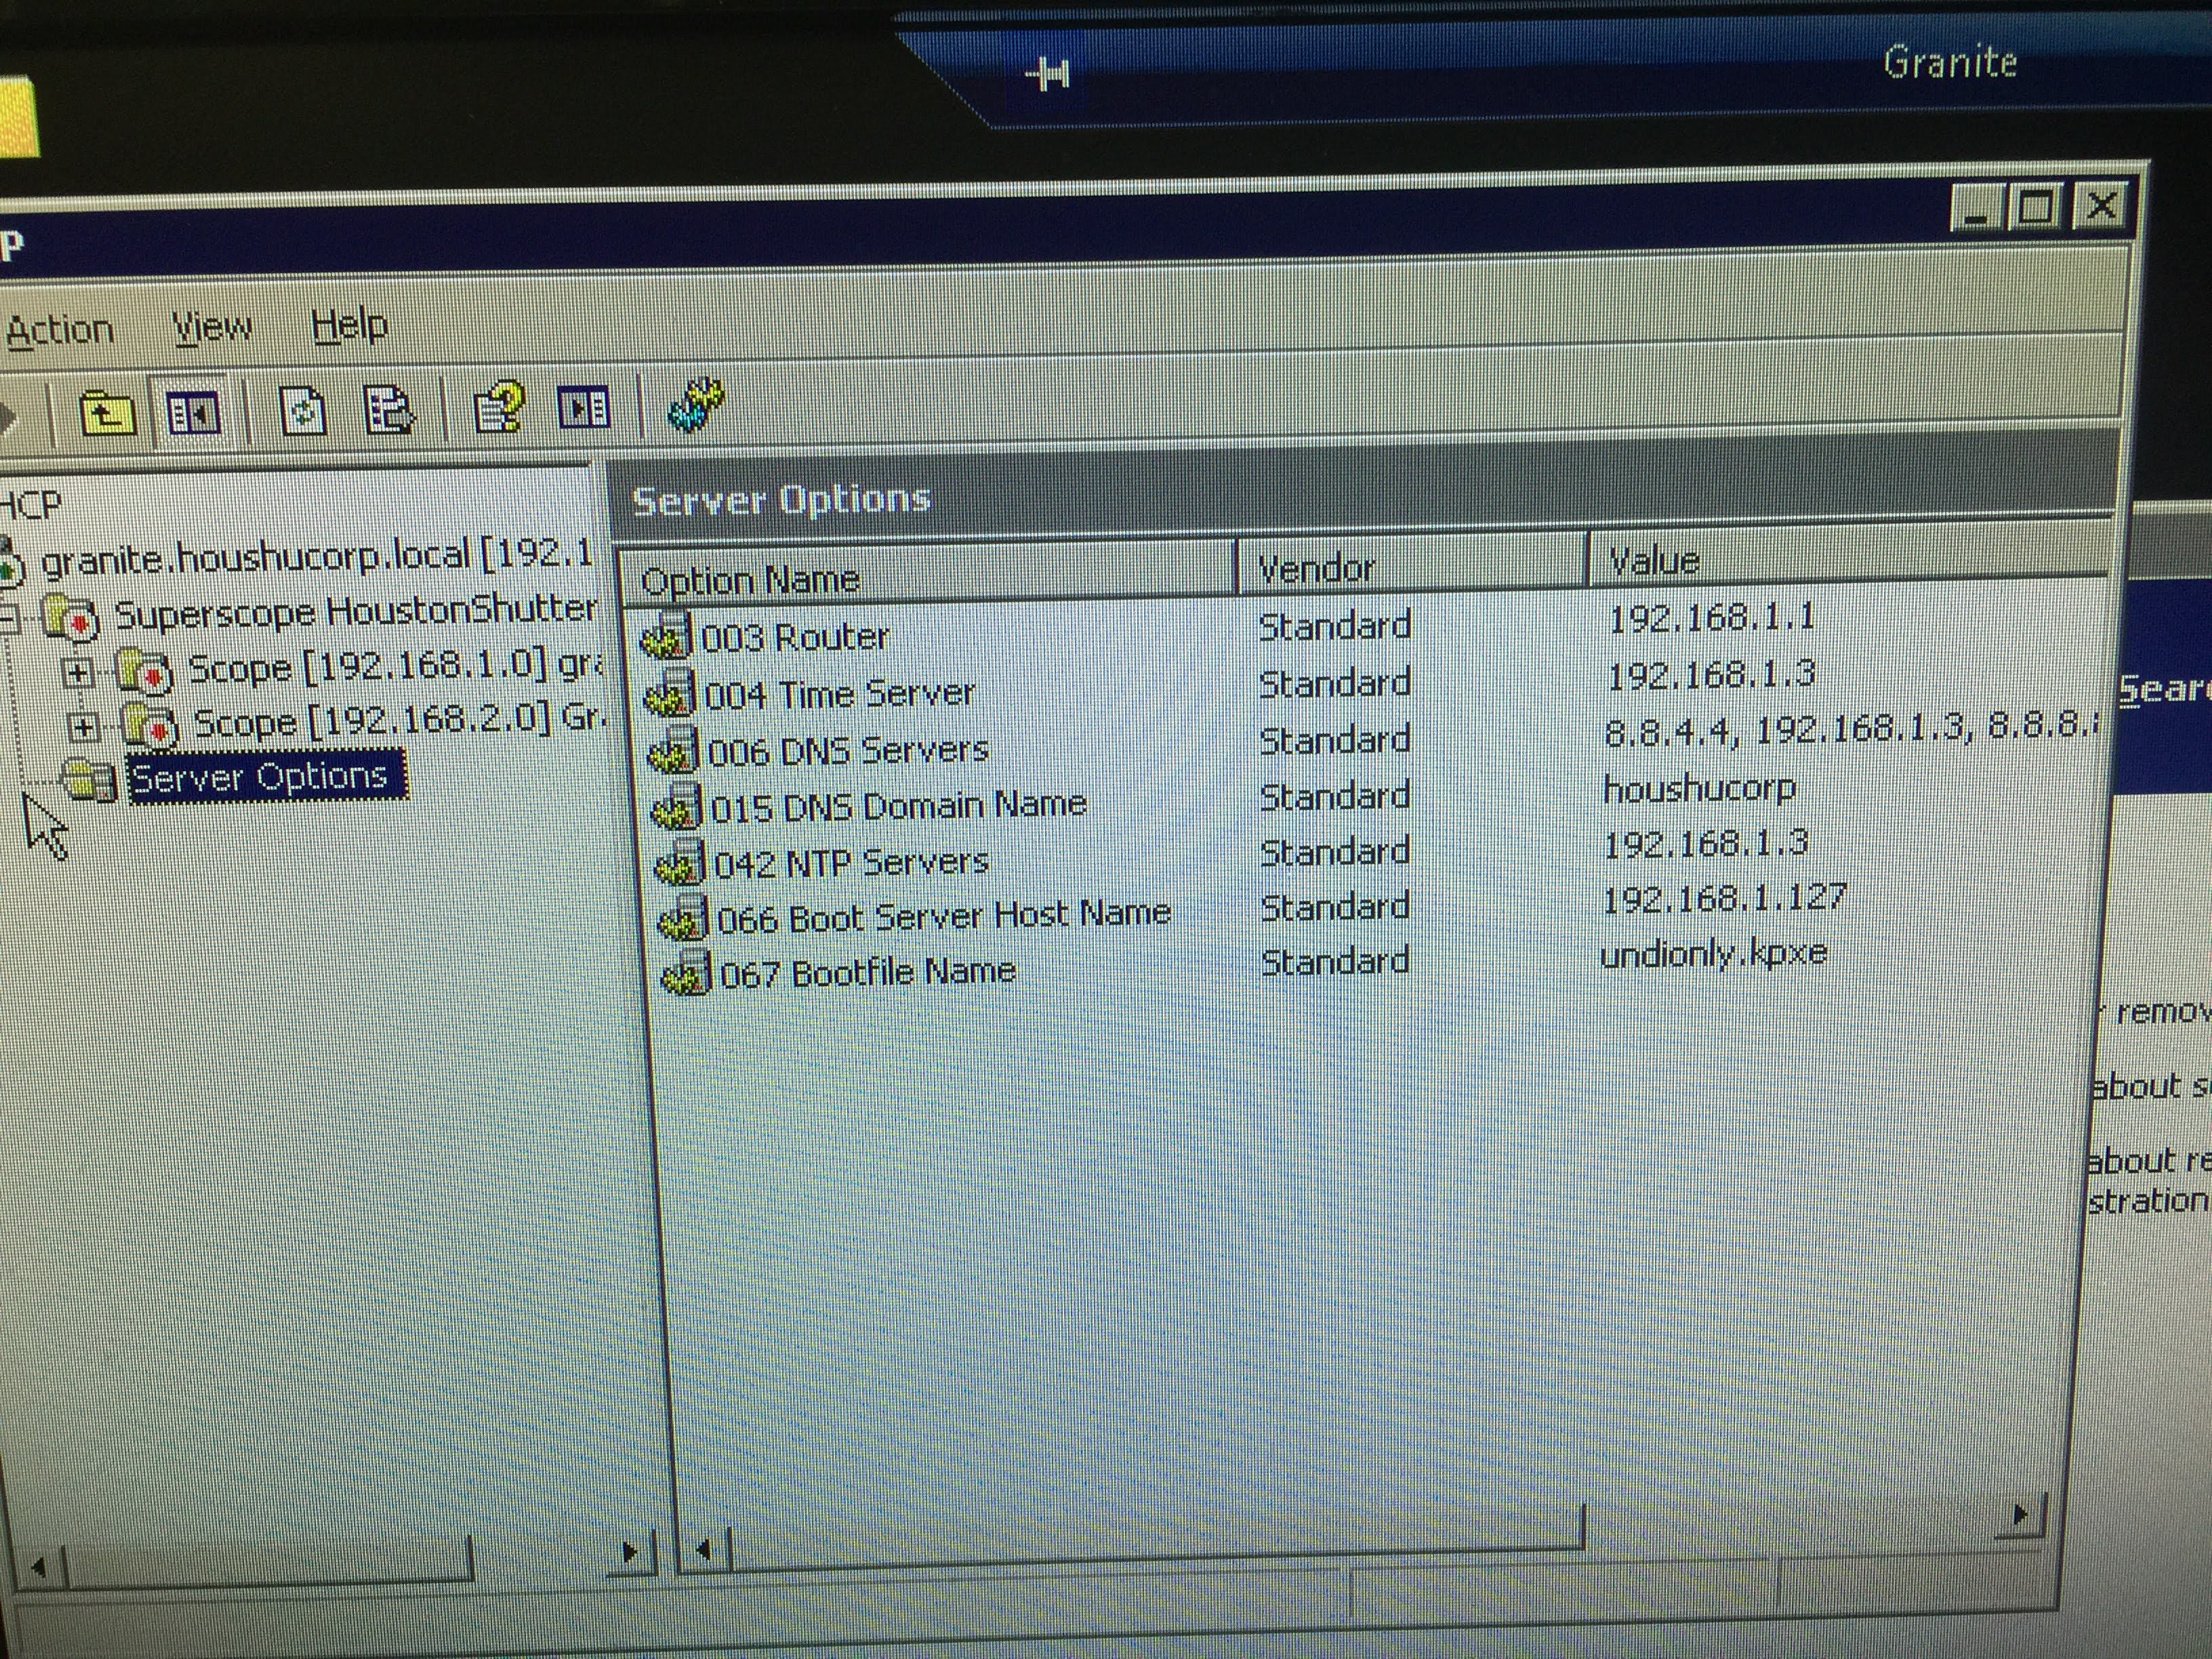Click the Refresh toolbar icon
Image resolution: width=2212 pixels, height=1659 pixels.
(303, 411)
